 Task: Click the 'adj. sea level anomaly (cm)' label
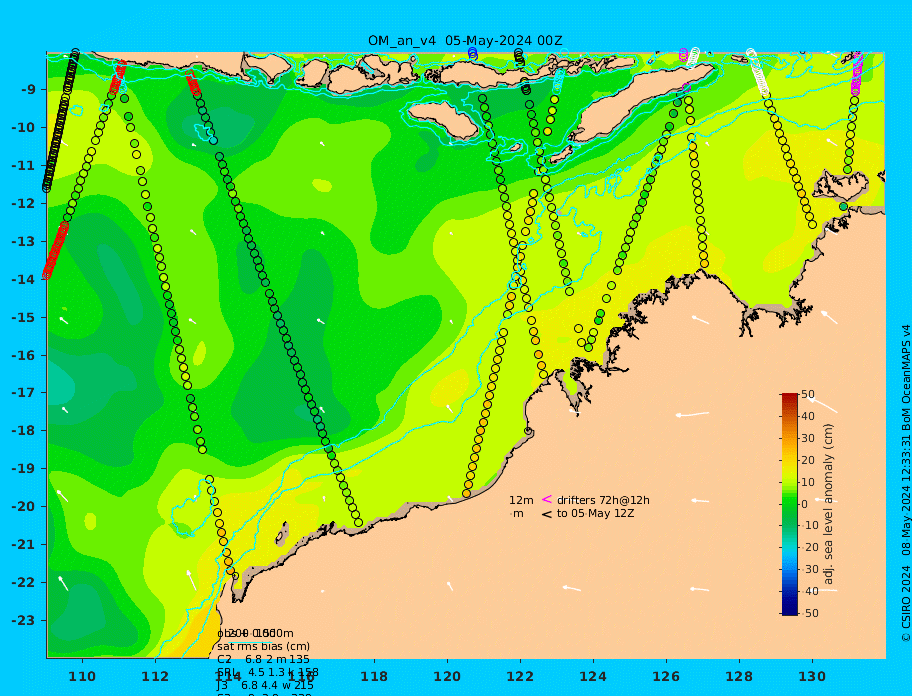829,504
